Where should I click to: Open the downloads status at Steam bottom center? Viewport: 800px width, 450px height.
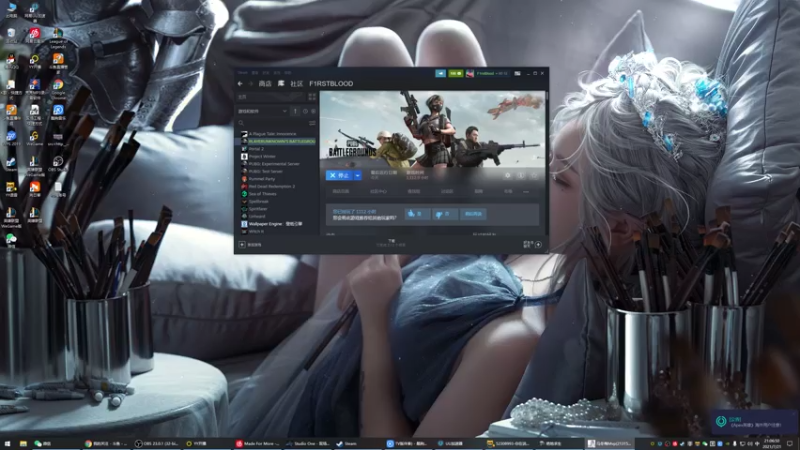click(391, 243)
